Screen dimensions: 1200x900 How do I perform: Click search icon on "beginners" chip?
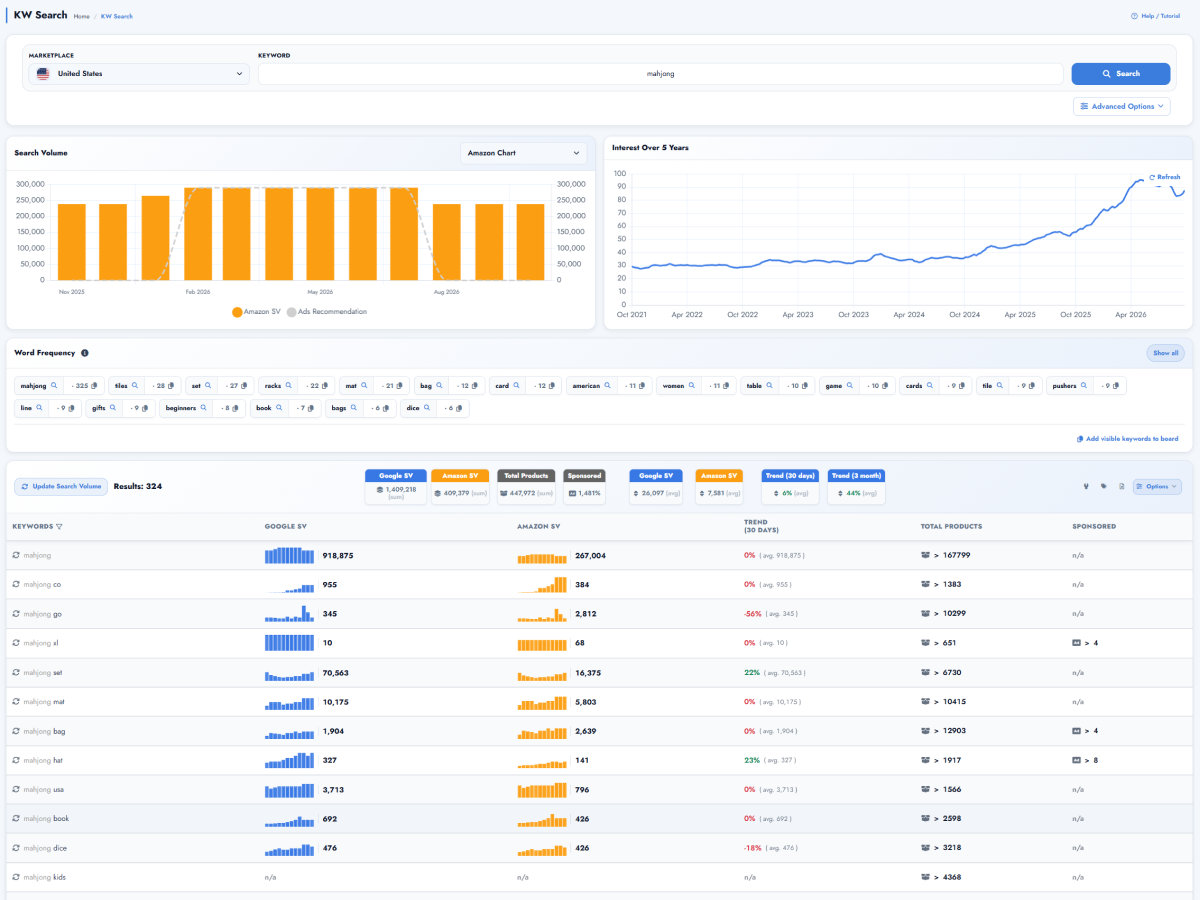click(x=204, y=408)
